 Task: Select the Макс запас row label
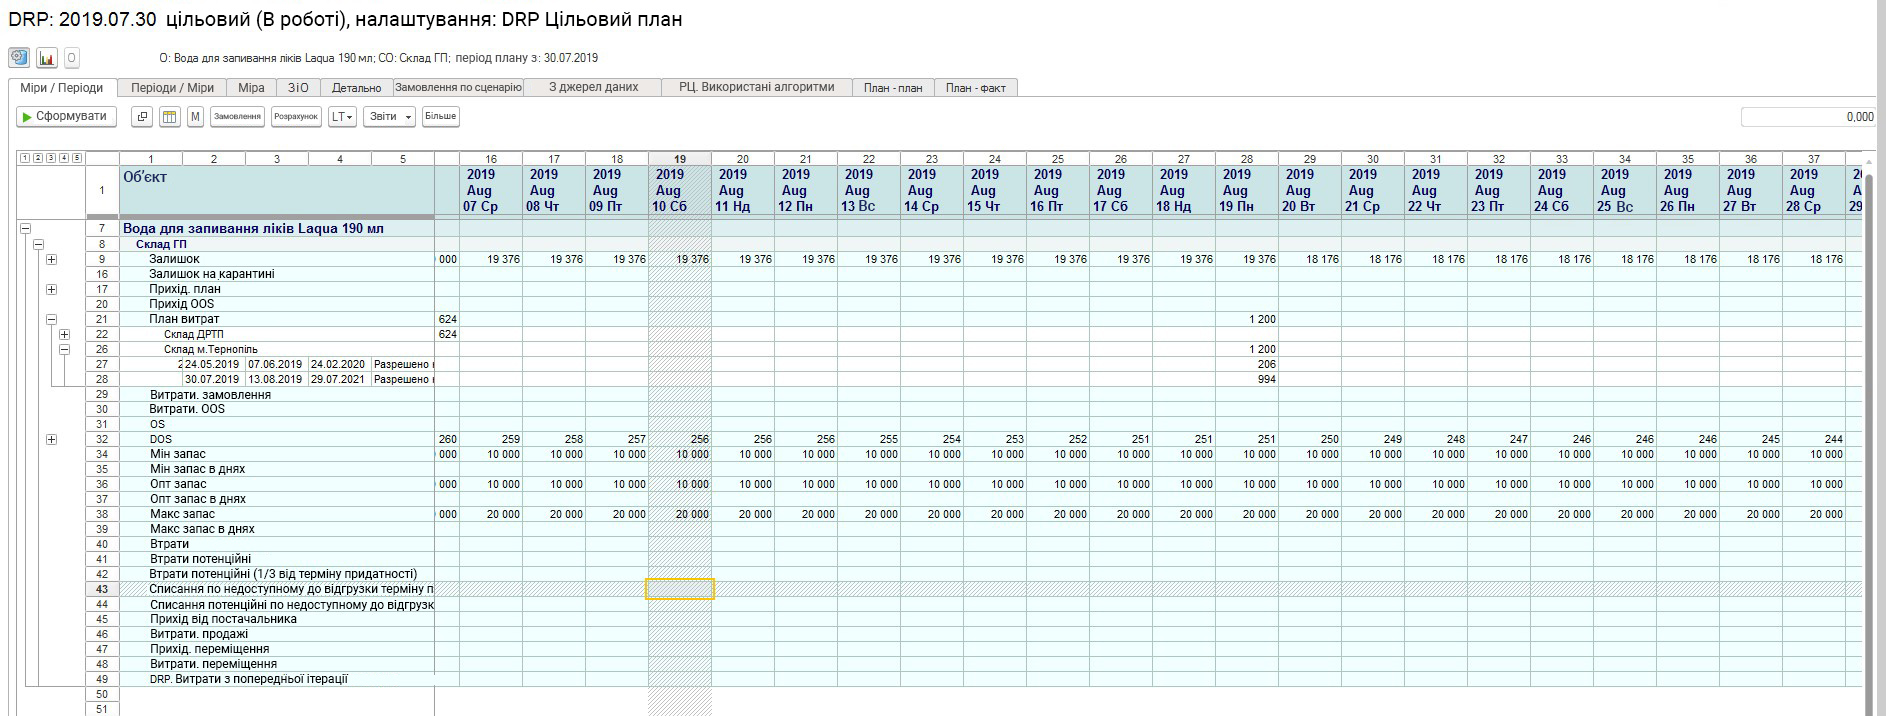[182, 514]
